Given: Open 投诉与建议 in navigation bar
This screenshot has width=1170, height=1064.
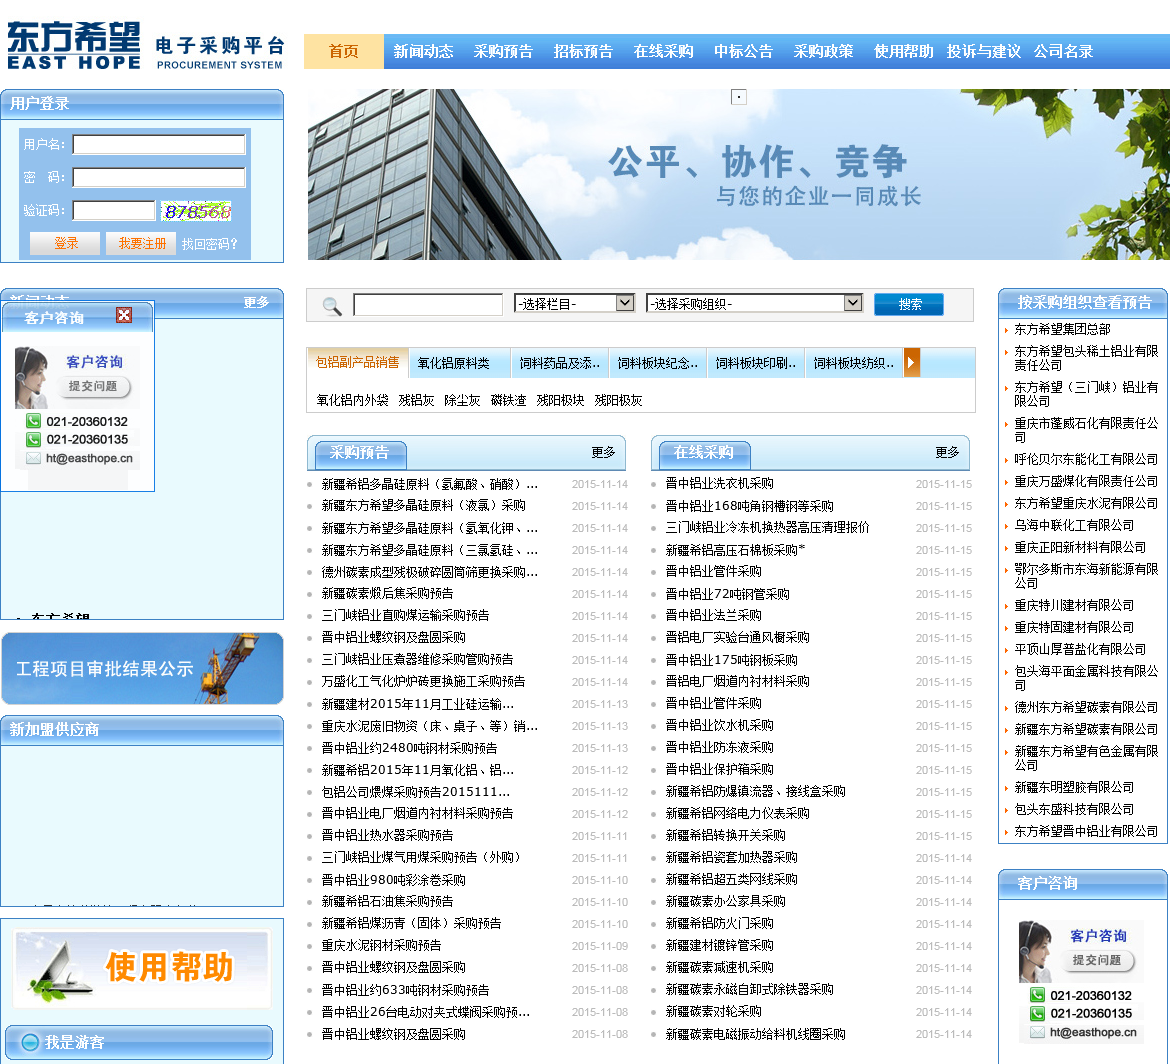Looking at the screenshot, I should [983, 51].
